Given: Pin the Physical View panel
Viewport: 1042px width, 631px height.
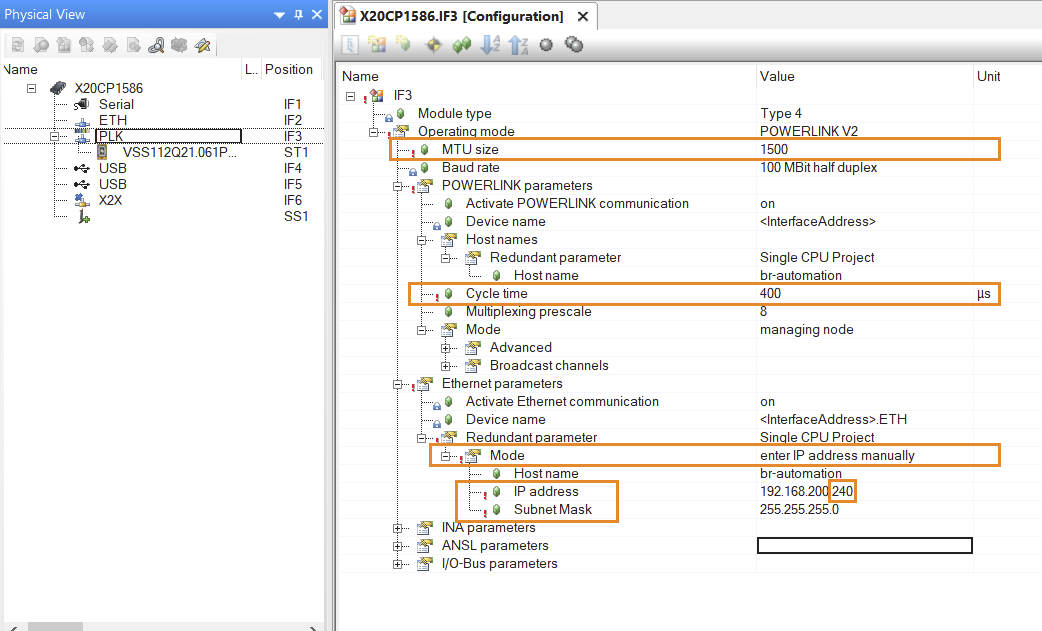Looking at the screenshot, I should point(298,14).
